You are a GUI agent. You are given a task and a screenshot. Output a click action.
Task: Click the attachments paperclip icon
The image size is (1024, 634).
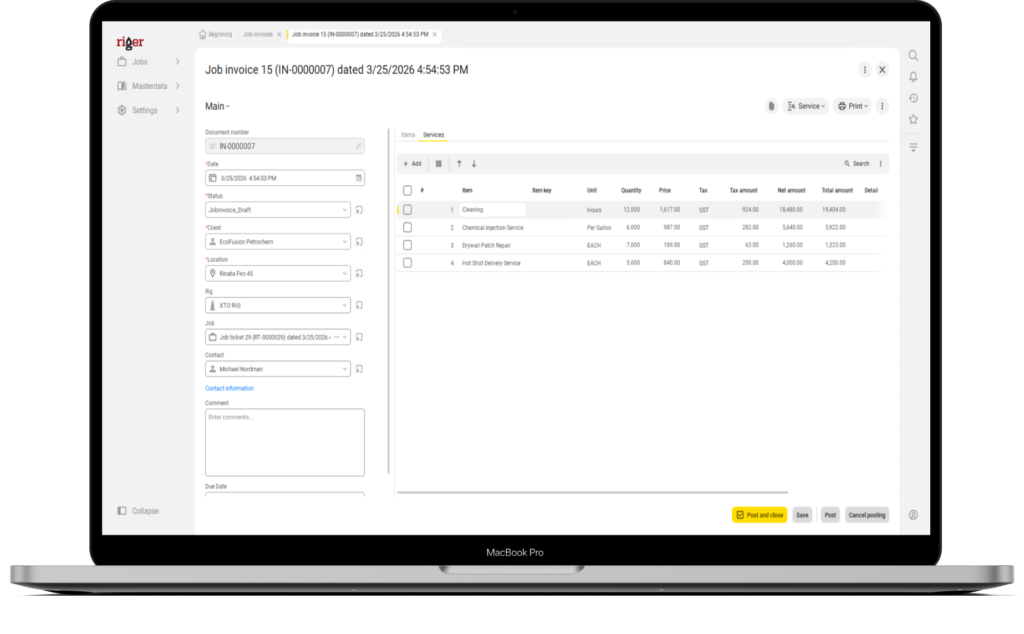[771, 106]
